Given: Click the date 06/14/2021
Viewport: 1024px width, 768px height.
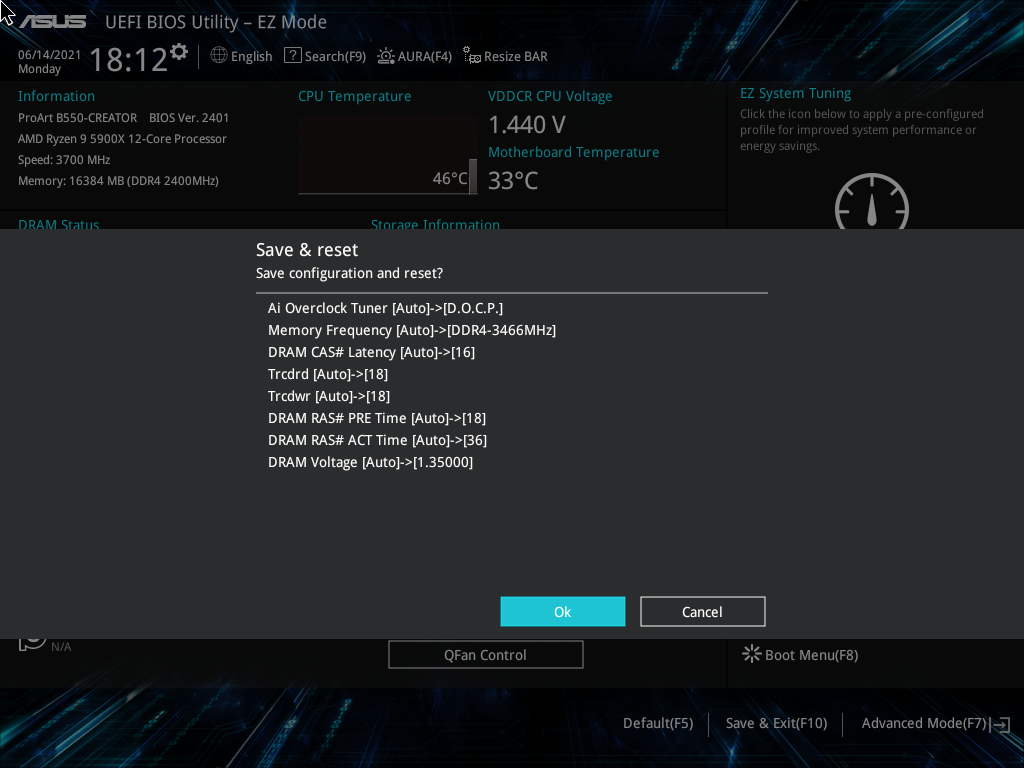Looking at the screenshot, I should [50, 55].
